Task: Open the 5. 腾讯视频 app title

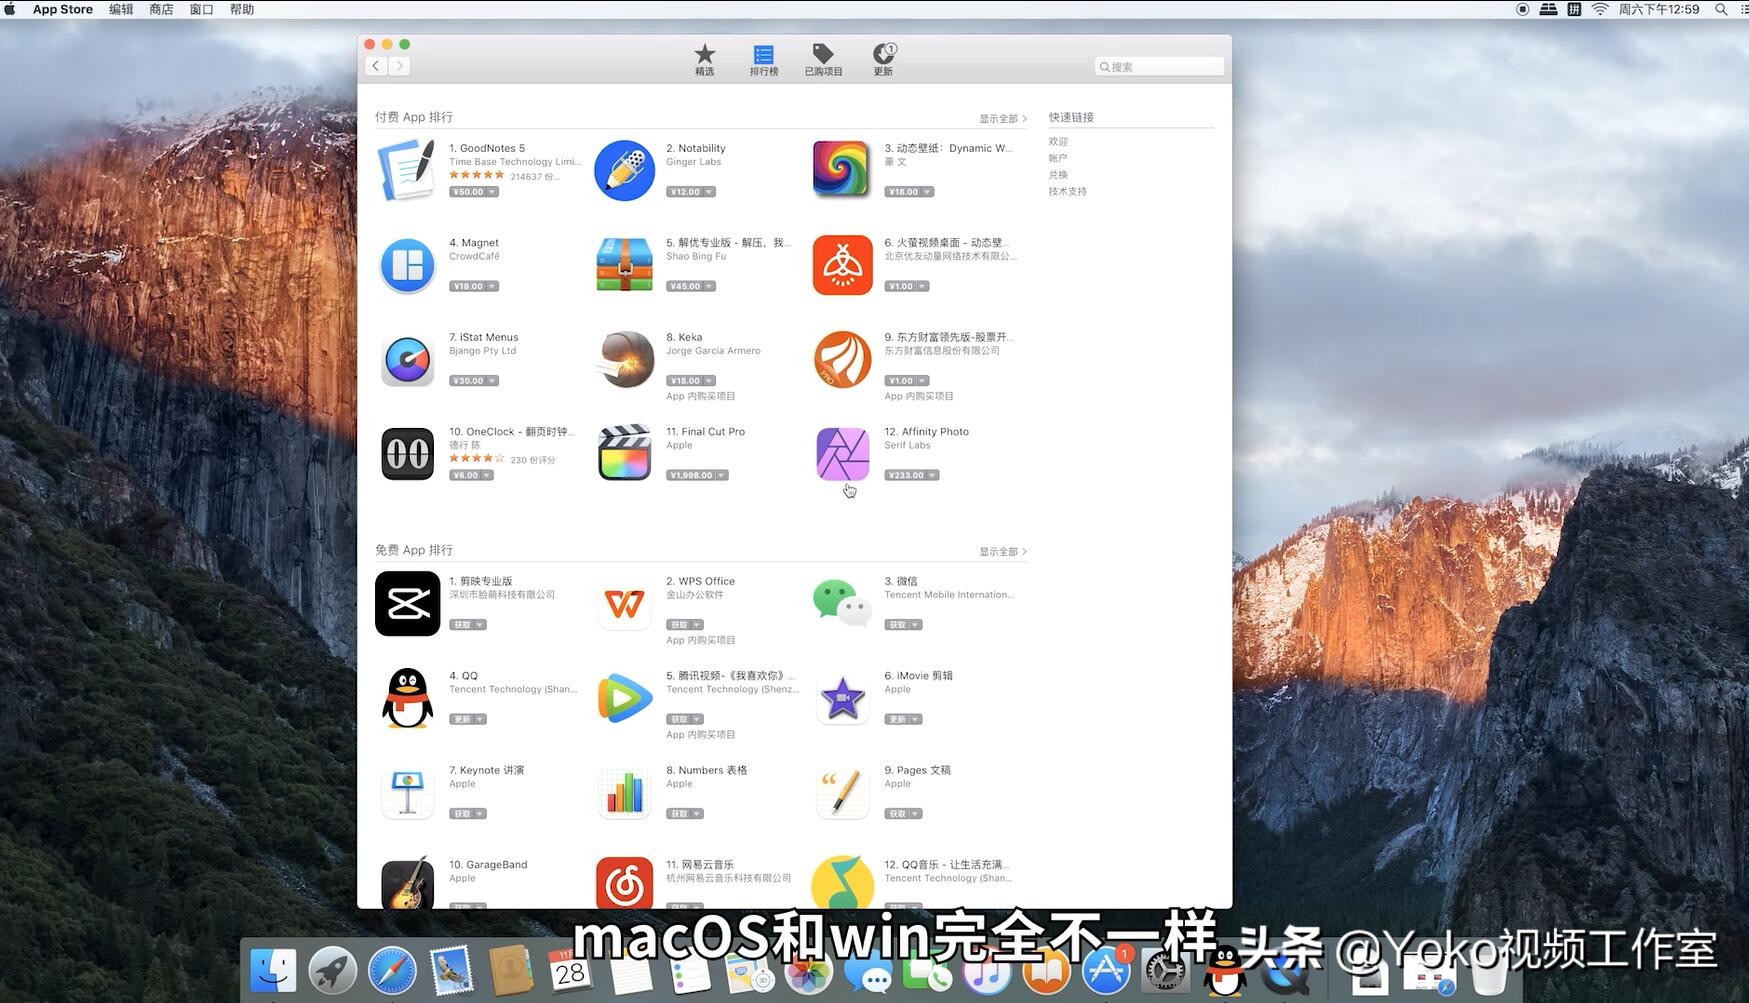Action: point(731,676)
